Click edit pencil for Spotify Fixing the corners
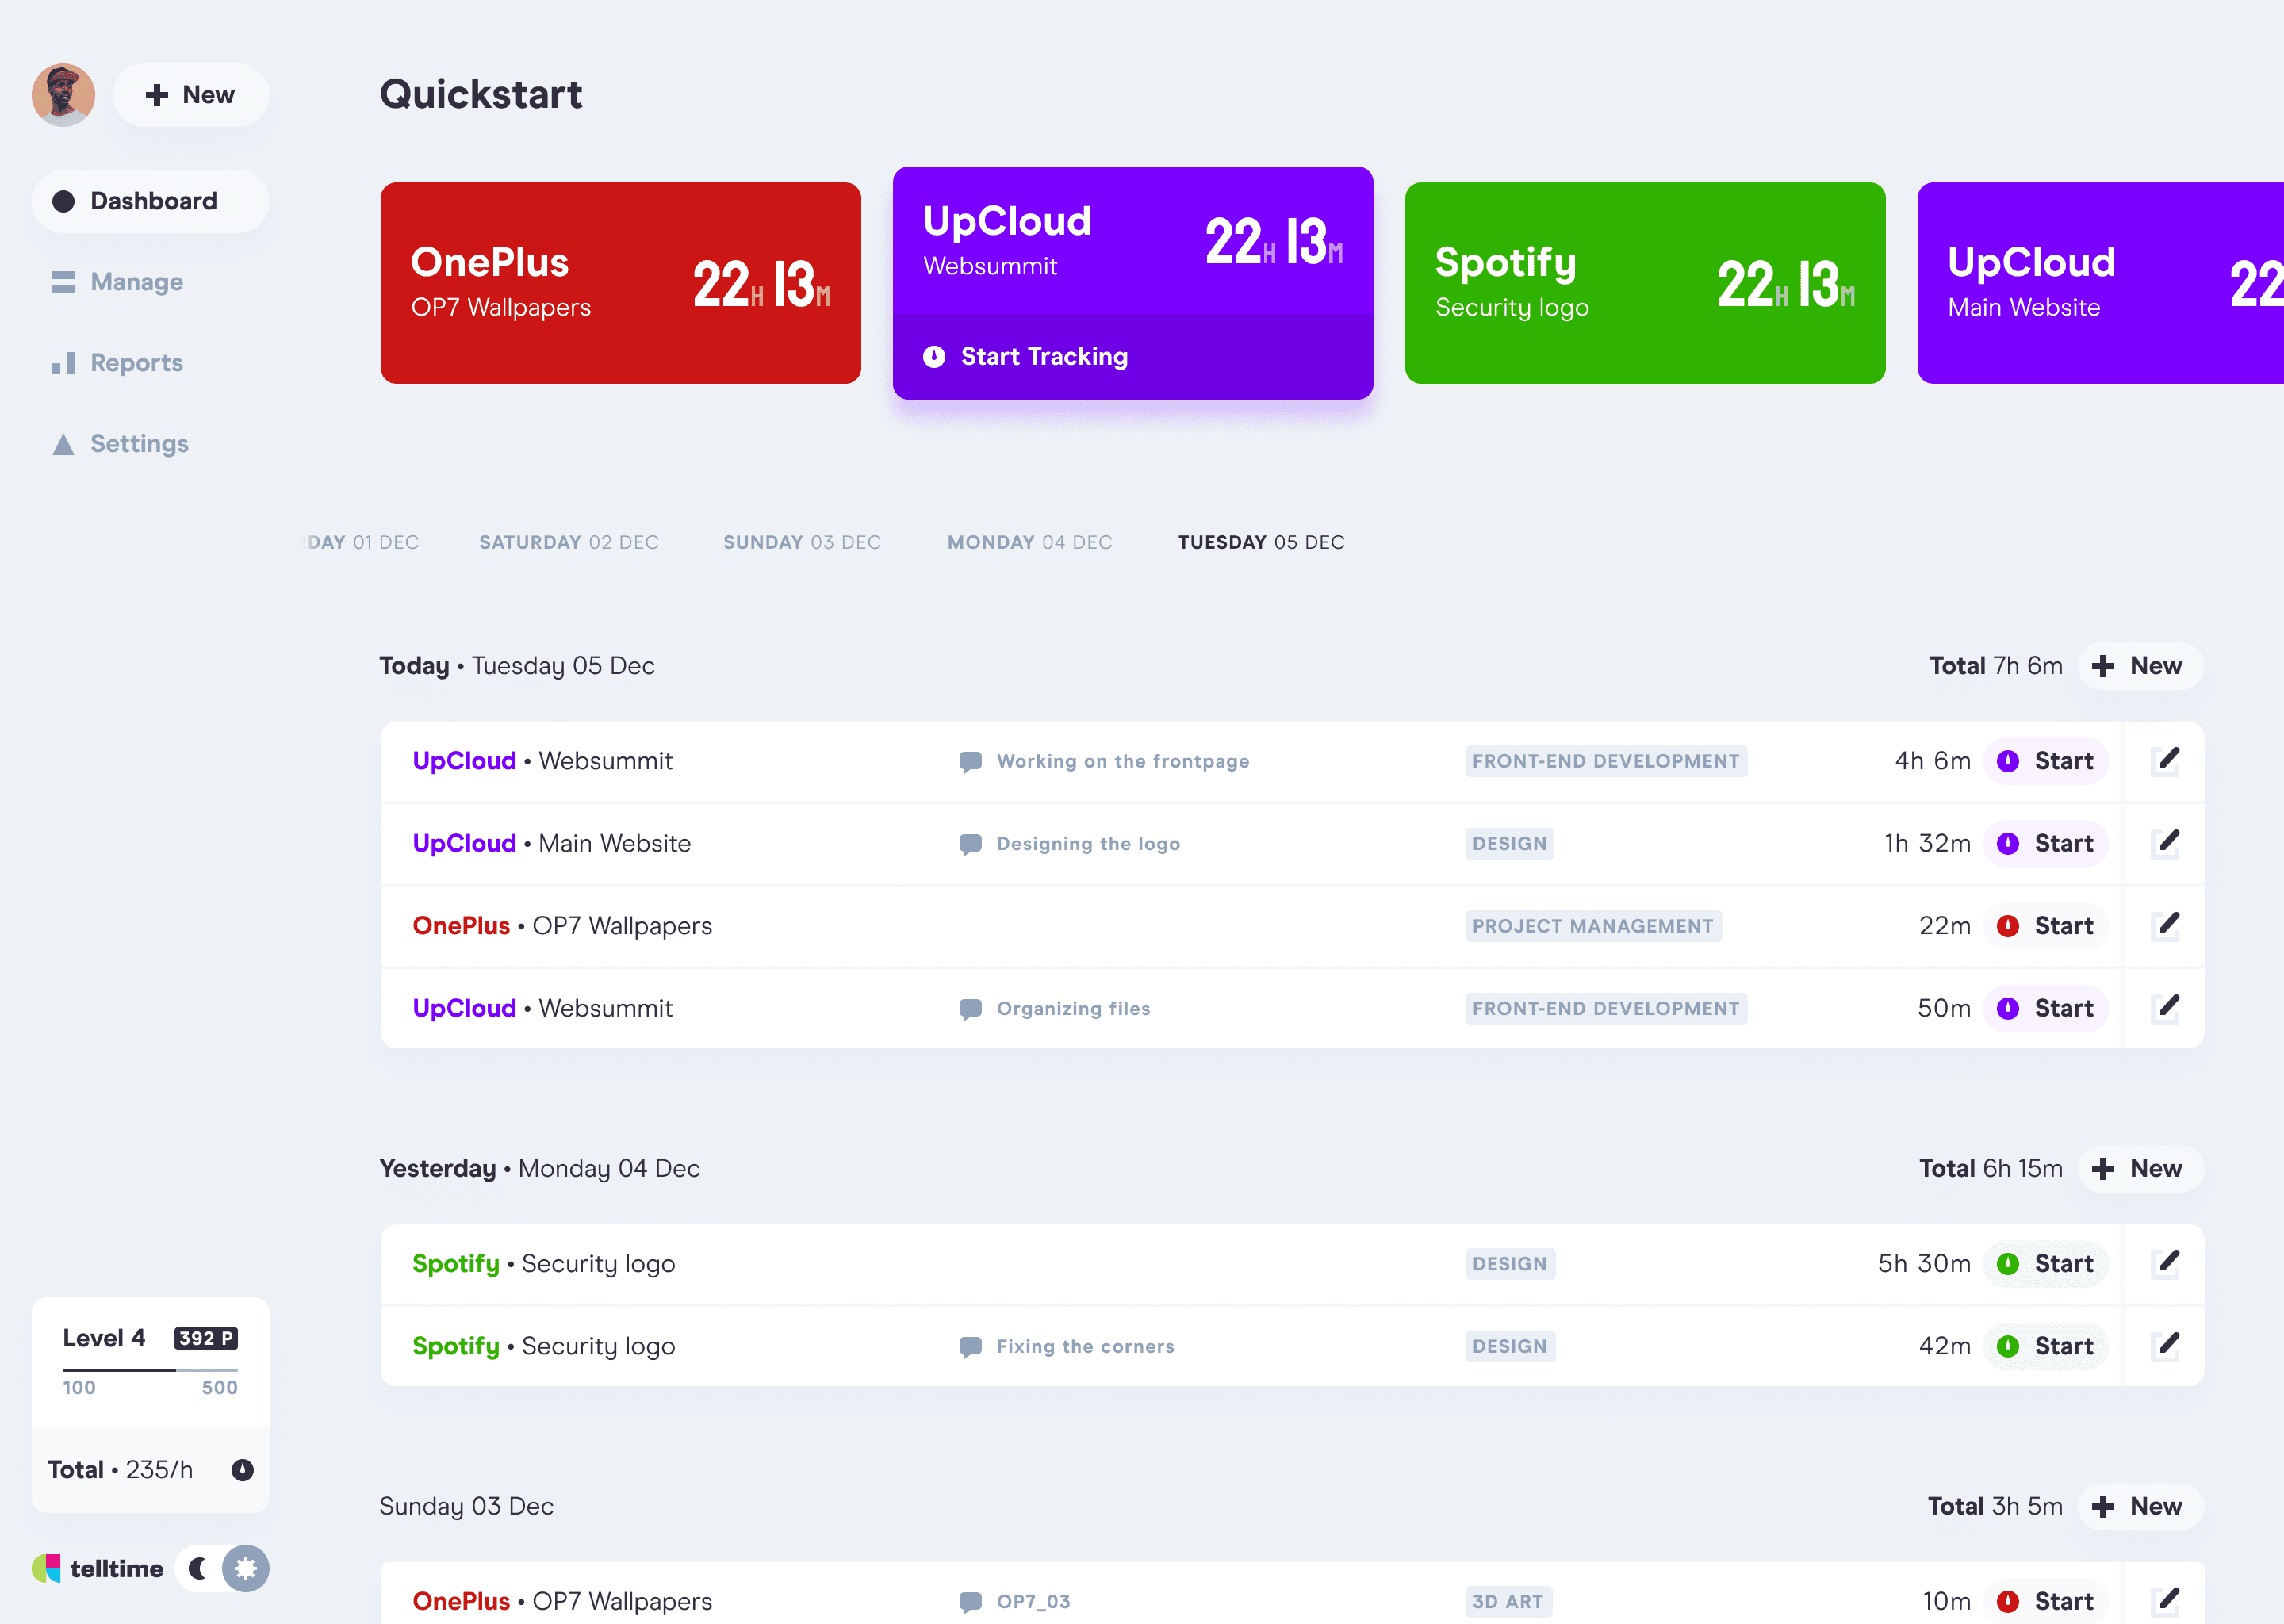This screenshot has height=1624, width=2284. point(2166,1345)
